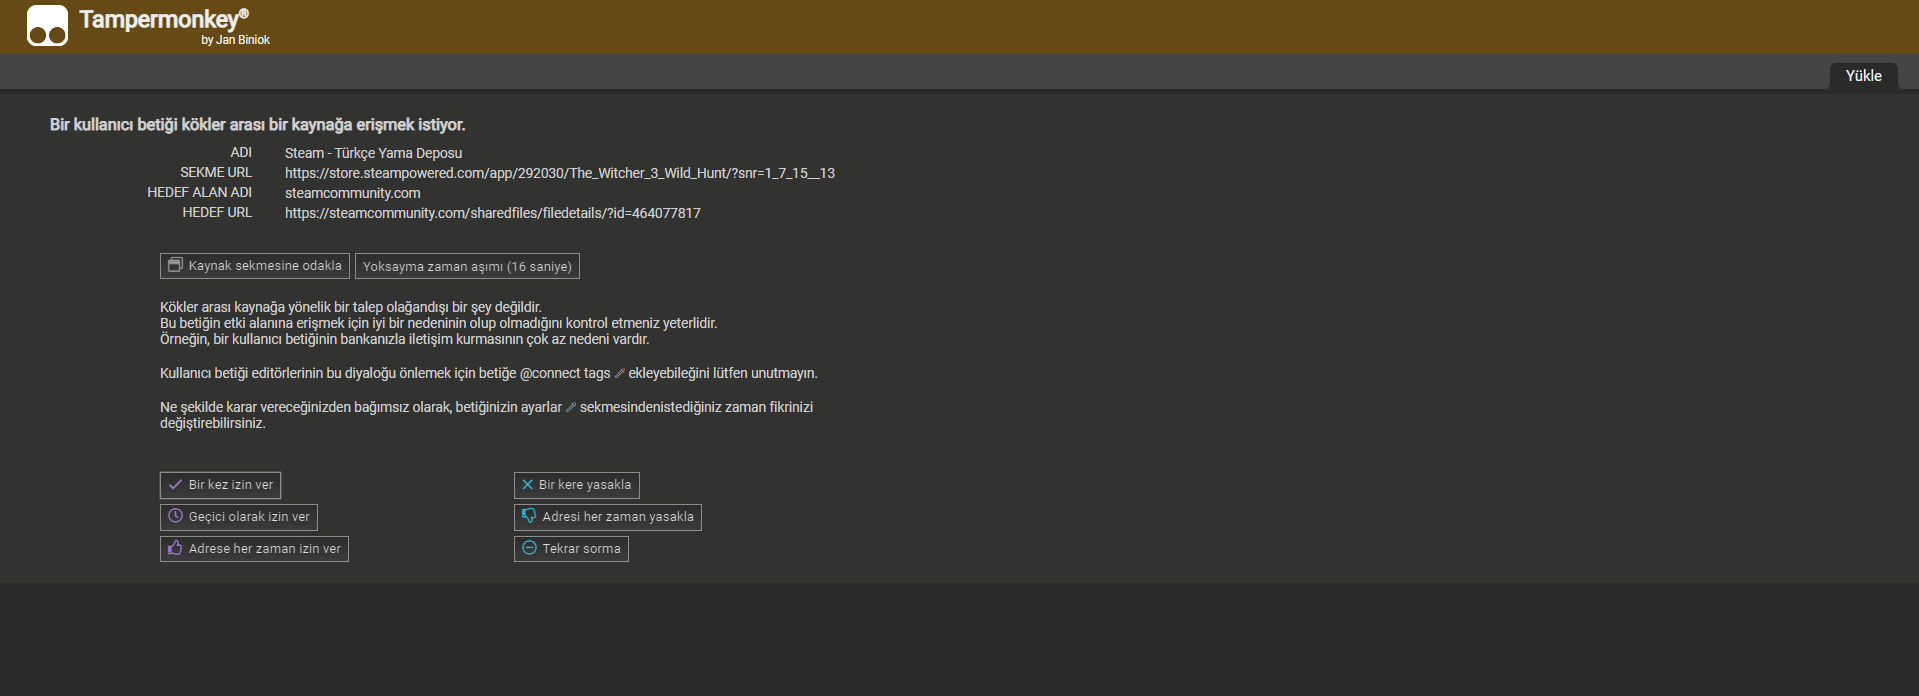Click the steamcommunity.com sharedfiles target URL
The image size is (1919, 696).
point(493,213)
